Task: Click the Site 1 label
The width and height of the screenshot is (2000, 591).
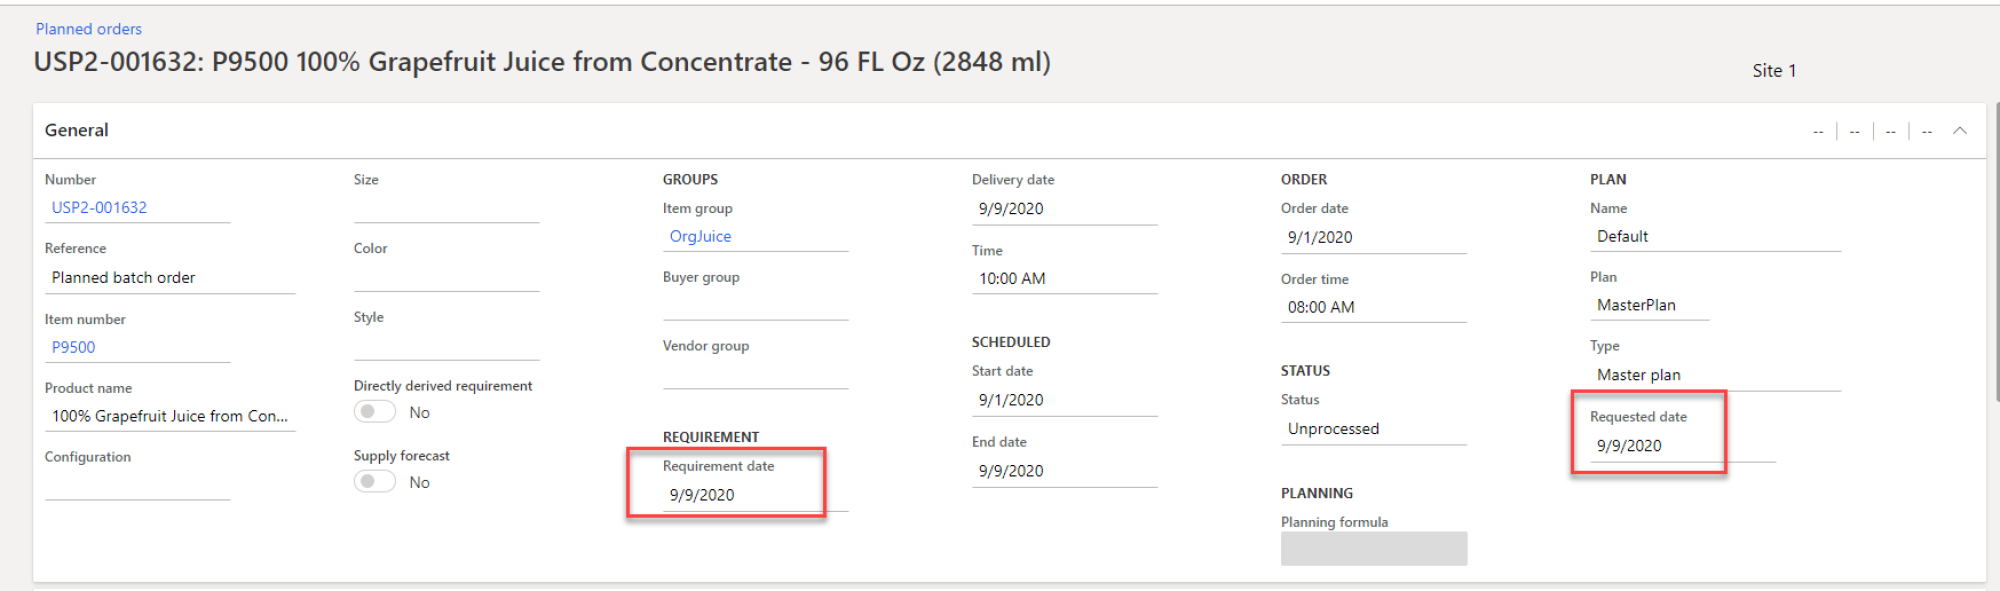Action: (x=1774, y=71)
